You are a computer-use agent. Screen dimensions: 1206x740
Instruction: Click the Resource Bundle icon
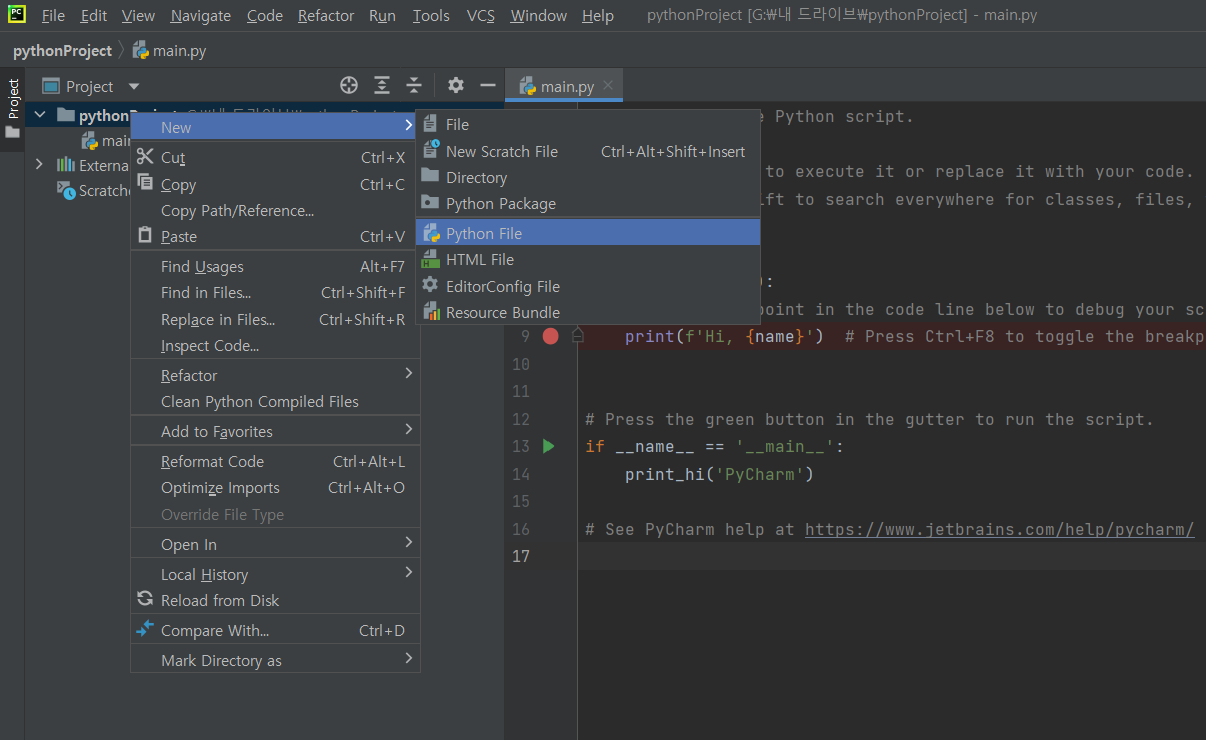click(430, 312)
